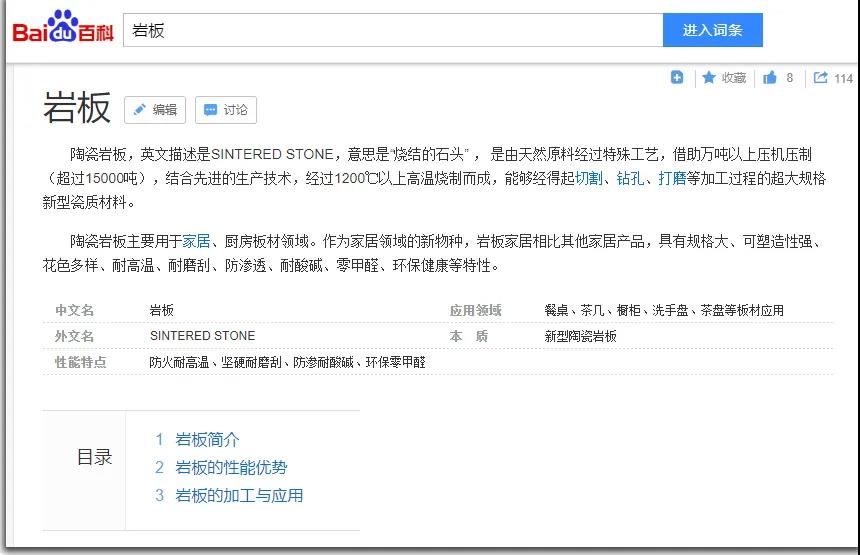
Task: Click the pencil 编辑 edit button
Action: coord(155,110)
